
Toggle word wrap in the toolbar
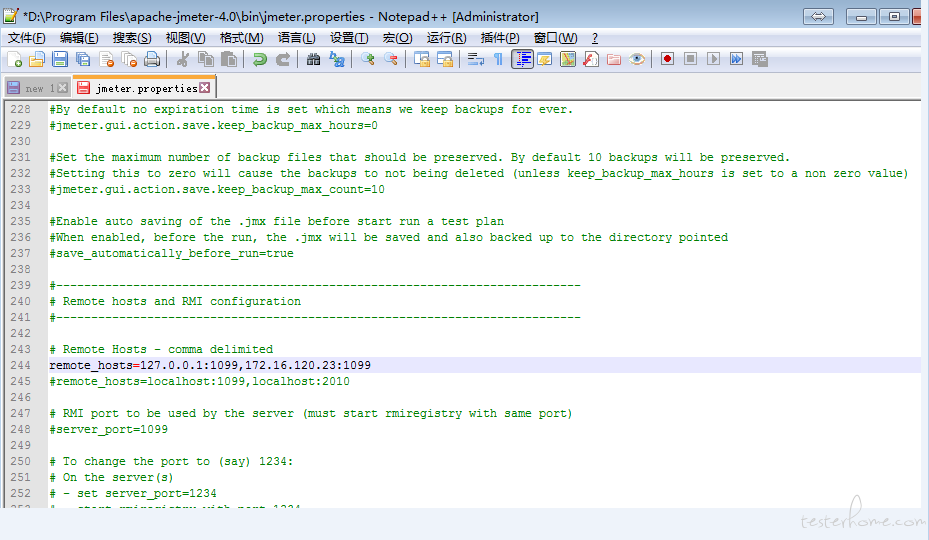[475, 60]
